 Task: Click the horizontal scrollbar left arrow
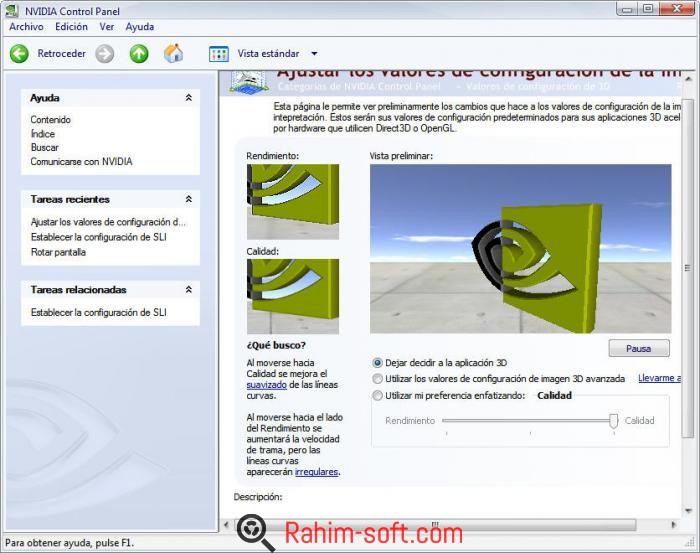coord(226,525)
